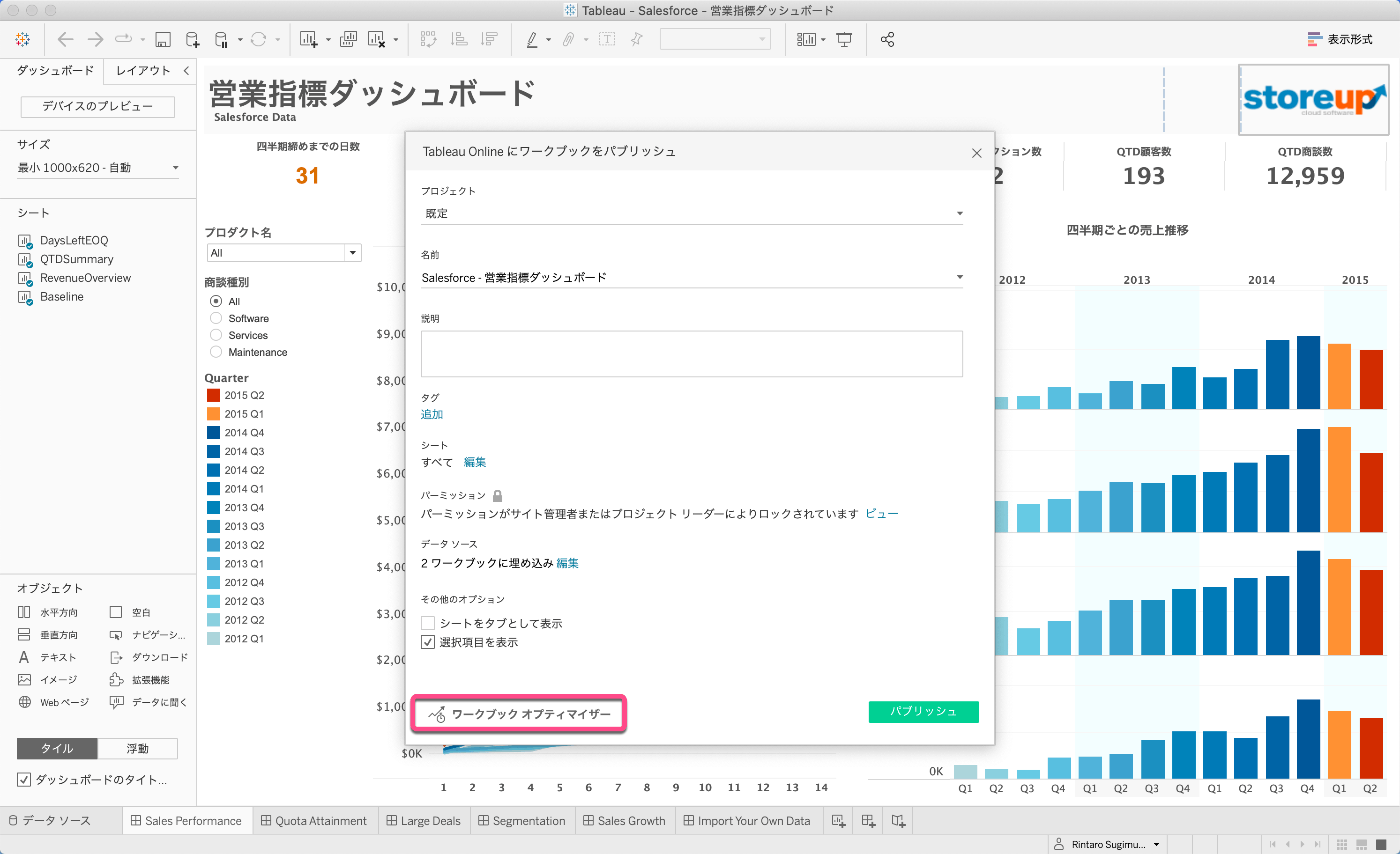
Task: Click the green パブリッシュ button
Action: pyautogui.click(x=923, y=712)
